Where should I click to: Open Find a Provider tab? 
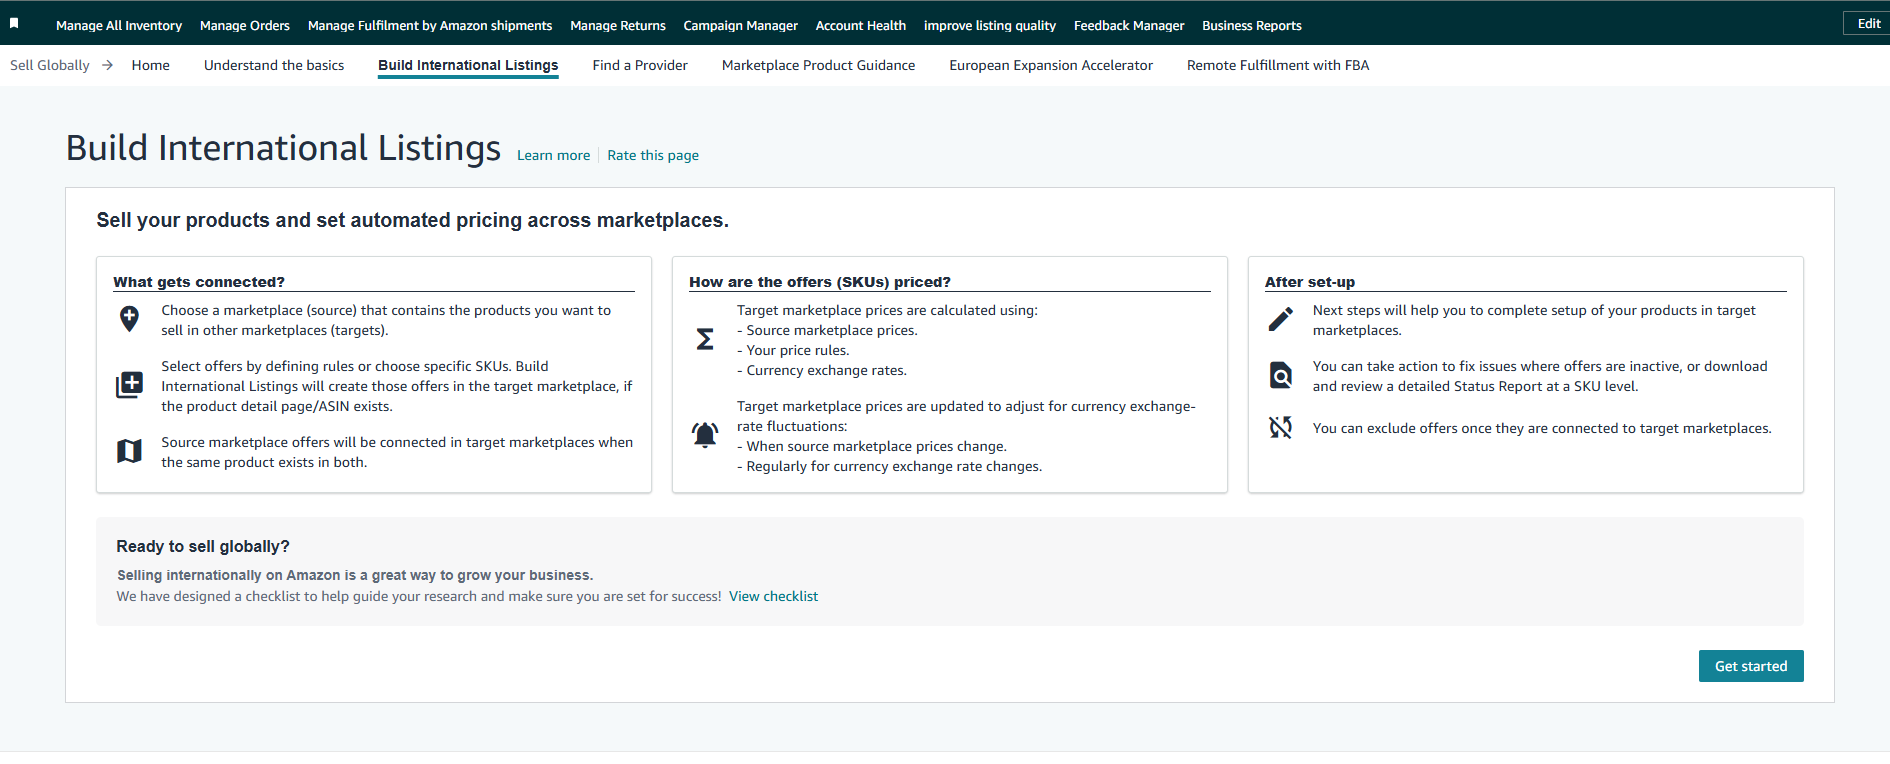[640, 65]
